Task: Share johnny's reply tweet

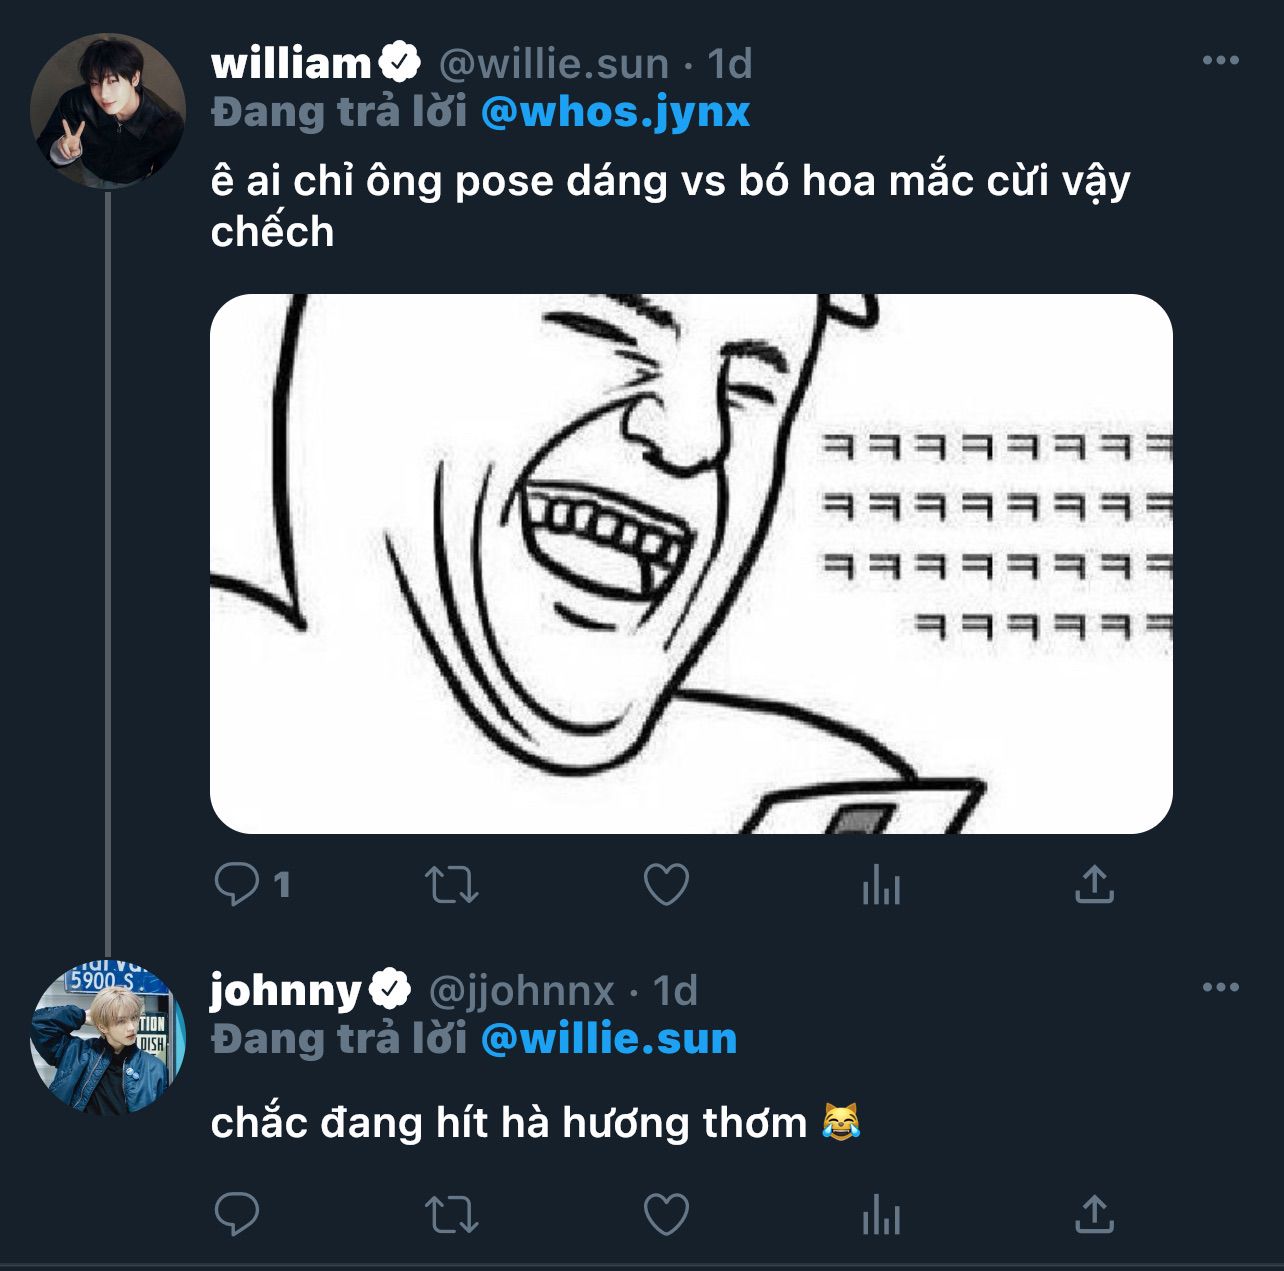Action: [1094, 1216]
